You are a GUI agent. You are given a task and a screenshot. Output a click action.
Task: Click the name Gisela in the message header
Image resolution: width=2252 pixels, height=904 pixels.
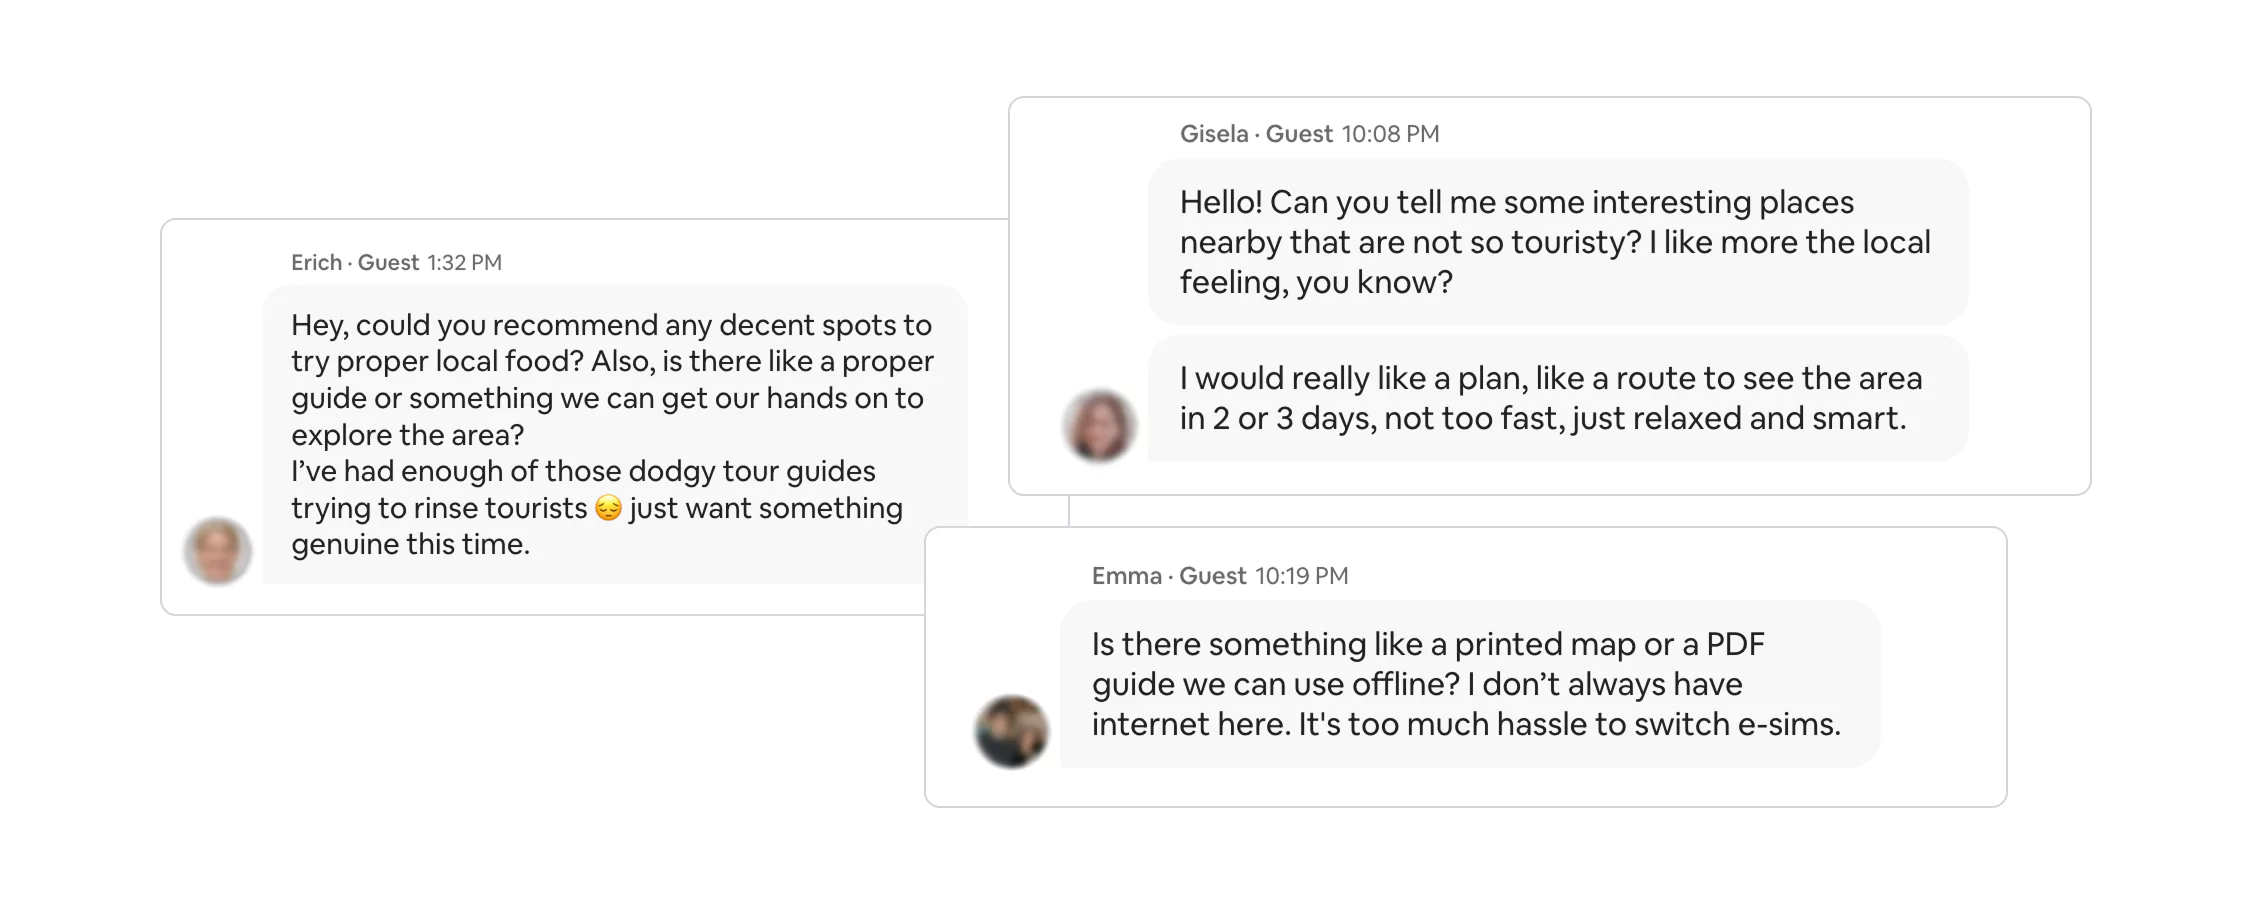(x=1213, y=134)
